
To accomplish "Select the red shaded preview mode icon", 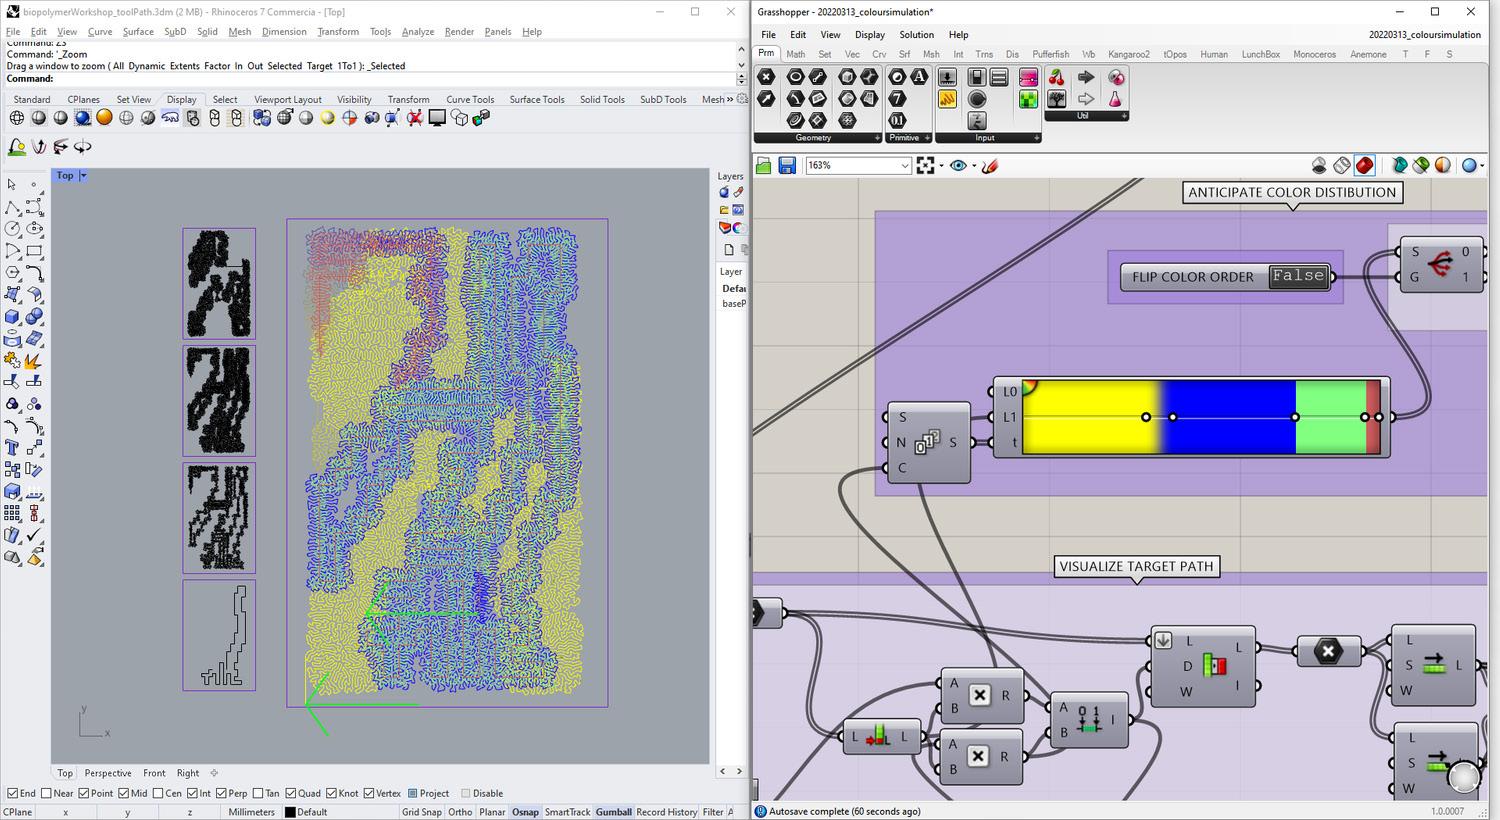I will (x=1365, y=166).
